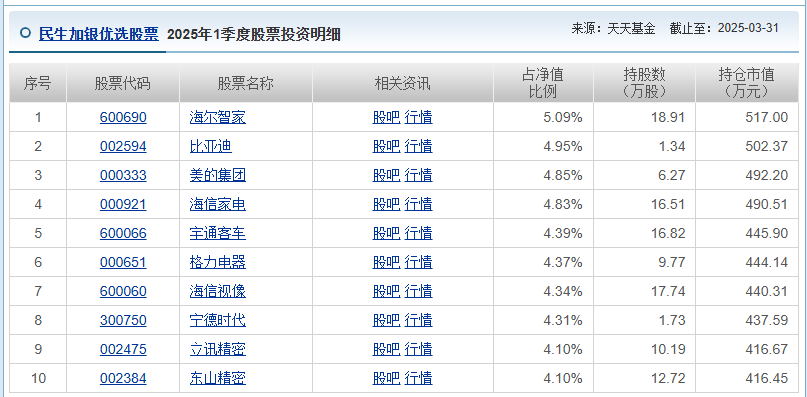The height and width of the screenshot is (397, 807).
Task: Click the 持仓市值(万元) column header
Action: [747, 83]
